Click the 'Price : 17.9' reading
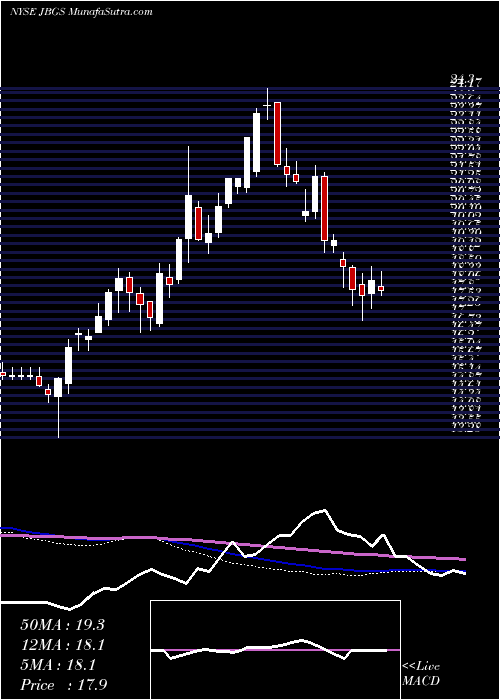This screenshot has height=700, width=500. [63, 685]
